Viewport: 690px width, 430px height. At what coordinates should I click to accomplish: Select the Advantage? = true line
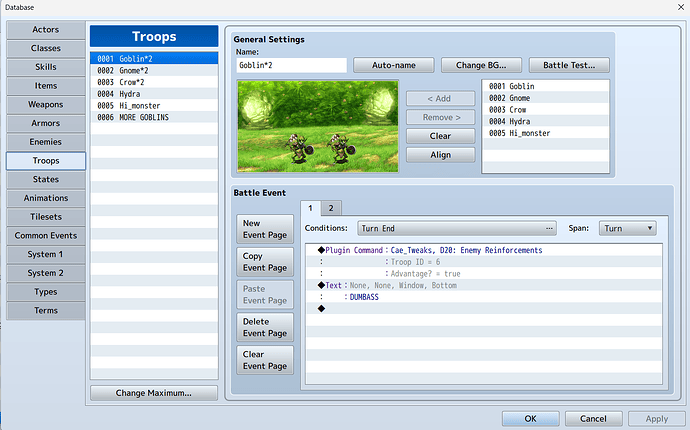click(484, 274)
